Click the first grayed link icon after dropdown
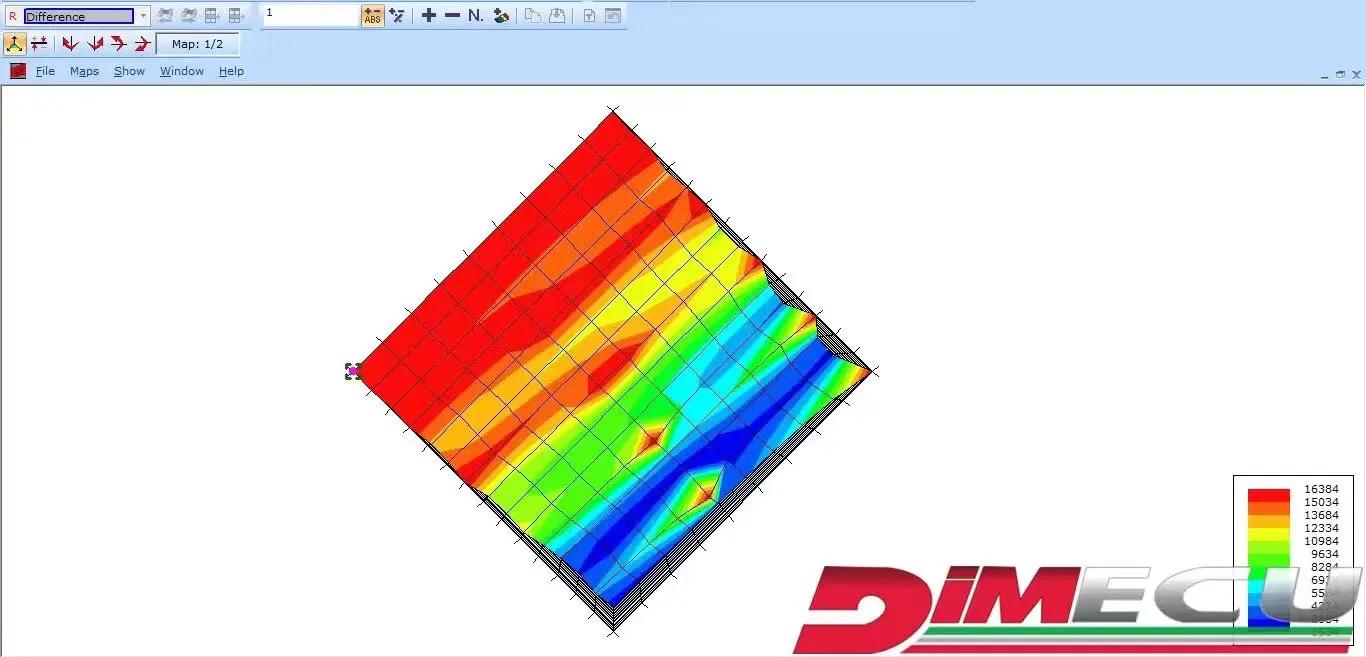This screenshot has width=1366, height=657. click(x=165, y=16)
